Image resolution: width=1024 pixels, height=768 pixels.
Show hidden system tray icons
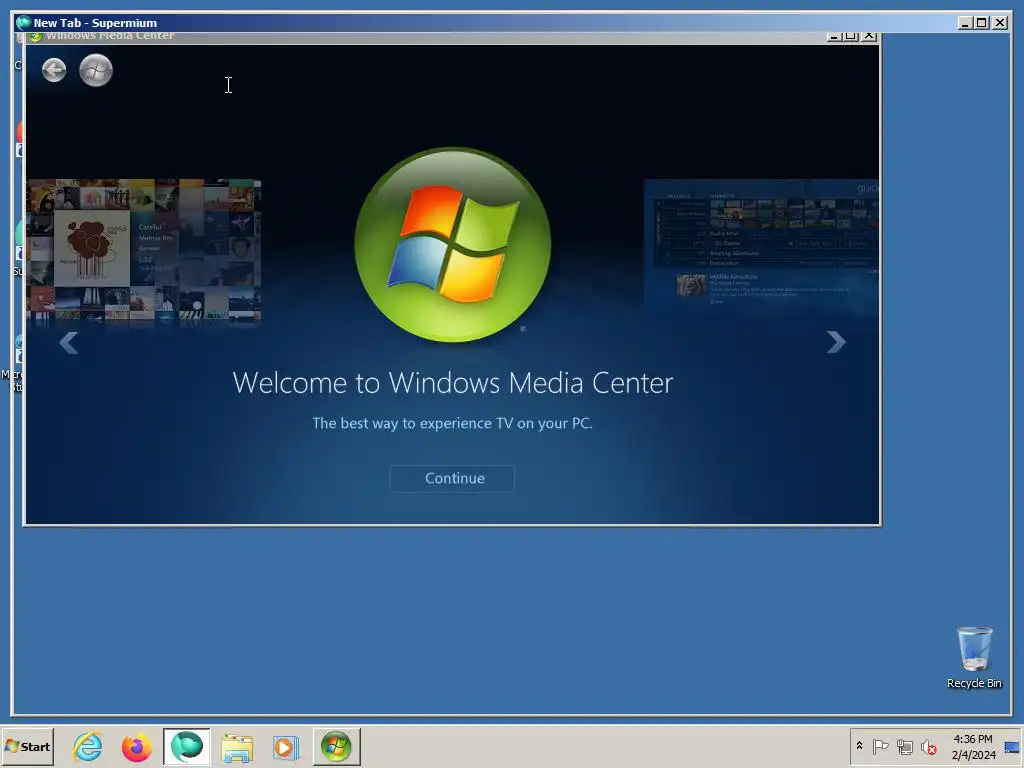[859, 746]
